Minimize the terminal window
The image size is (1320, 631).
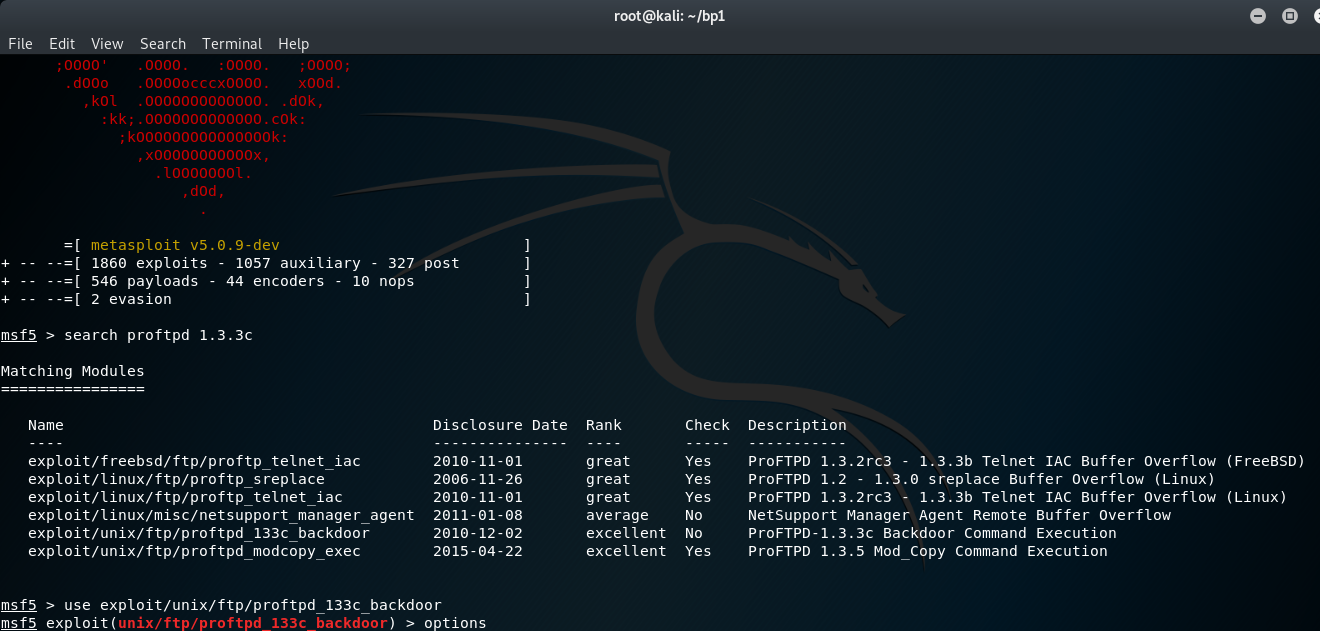click(1258, 16)
